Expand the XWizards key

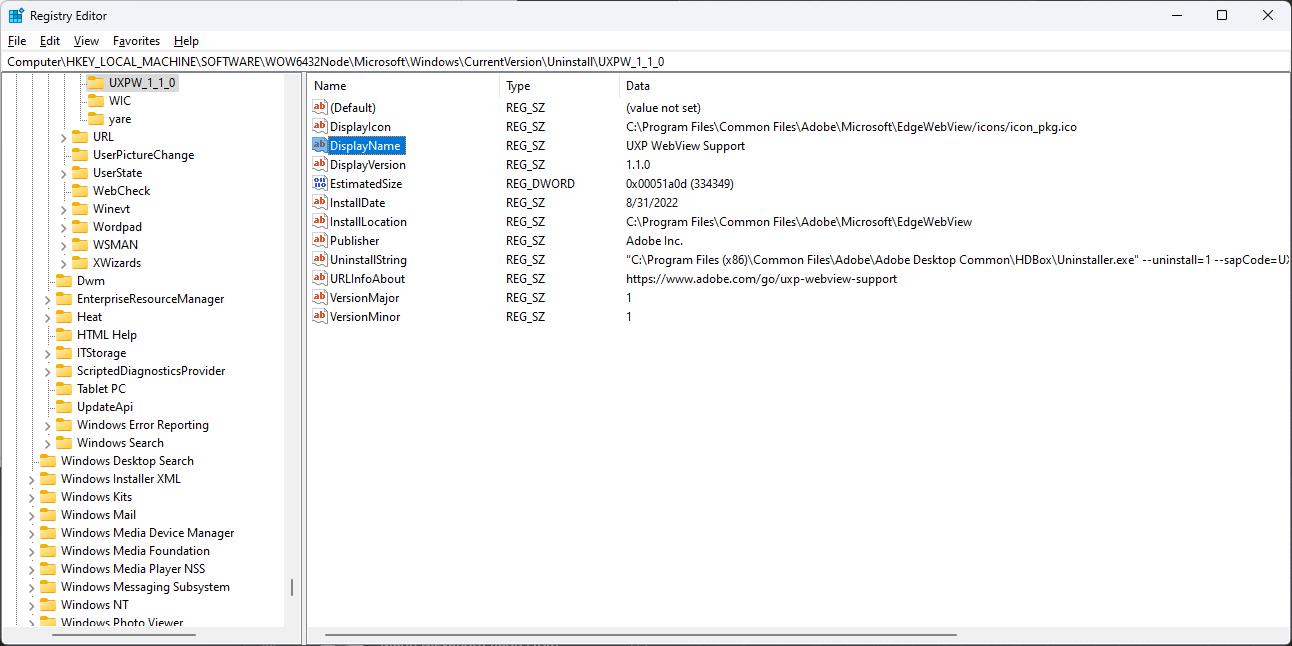pyautogui.click(x=63, y=263)
